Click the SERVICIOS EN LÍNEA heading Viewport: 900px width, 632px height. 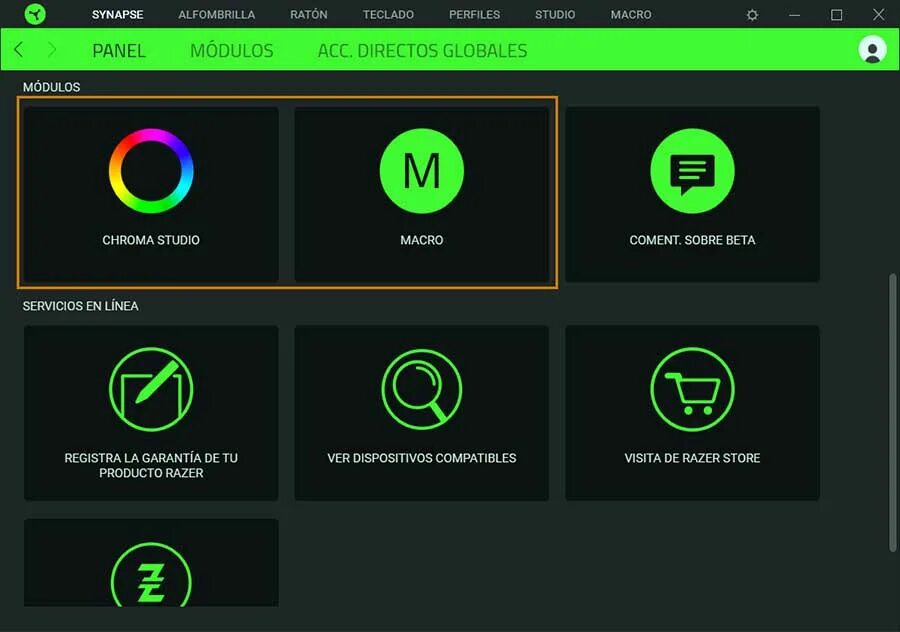(80, 306)
